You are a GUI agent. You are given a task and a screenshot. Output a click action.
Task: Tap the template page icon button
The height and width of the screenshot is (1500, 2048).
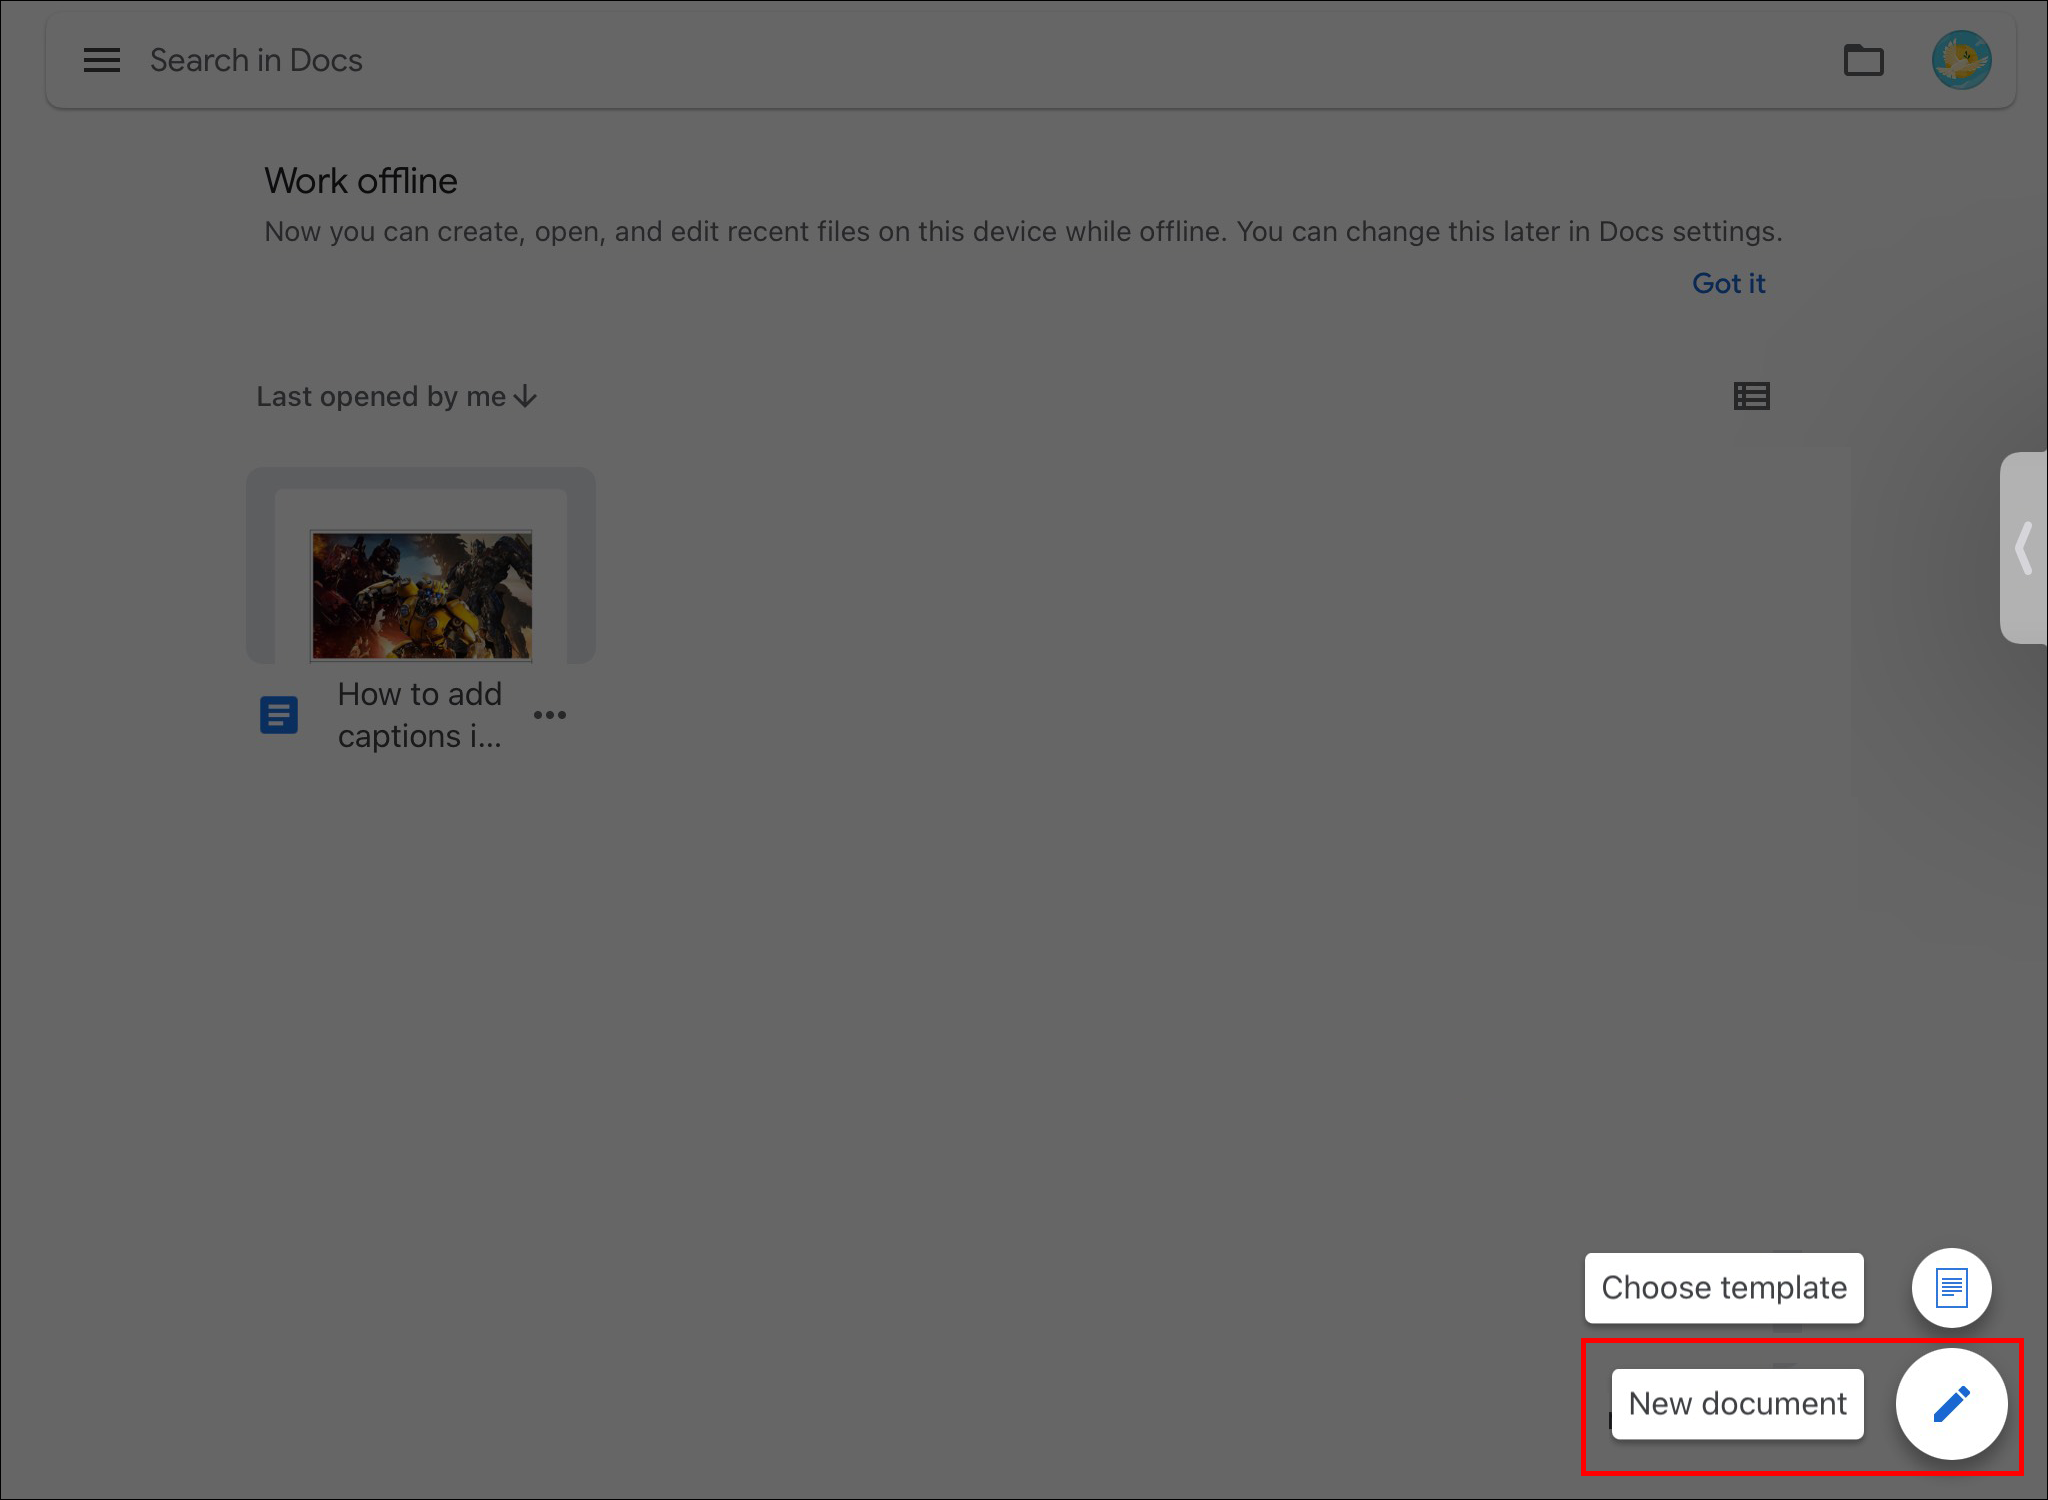pos(1951,1288)
